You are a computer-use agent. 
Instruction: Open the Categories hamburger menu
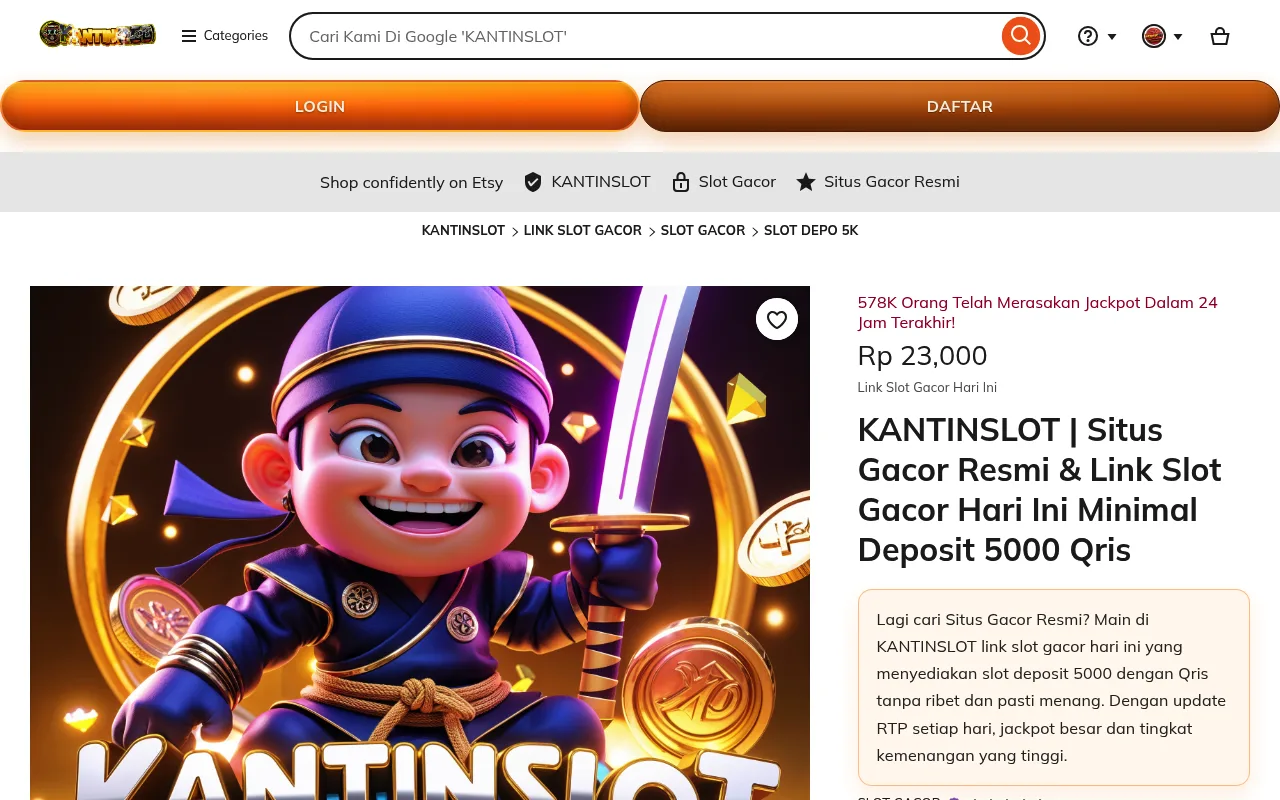[x=225, y=36]
